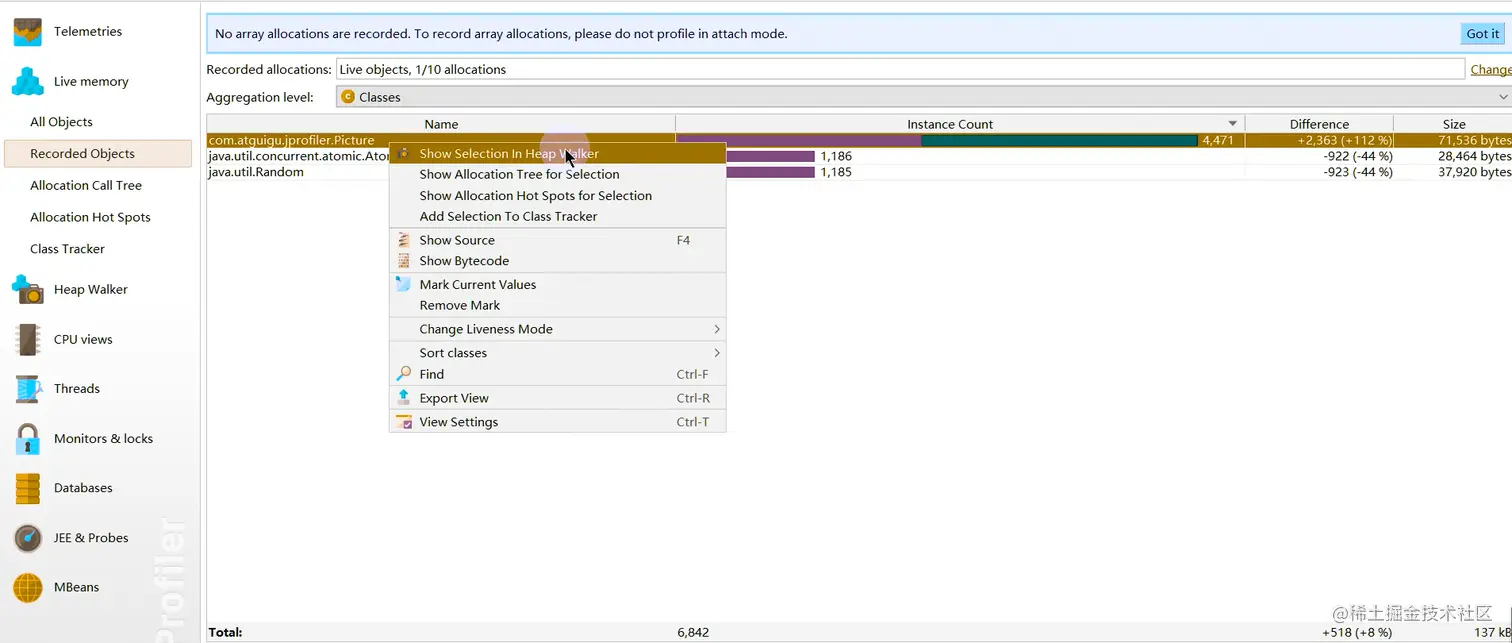Viewport: 1512px width, 643px height.
Task: Click the Picture instance count bar
Action: (x=937, y=140)
